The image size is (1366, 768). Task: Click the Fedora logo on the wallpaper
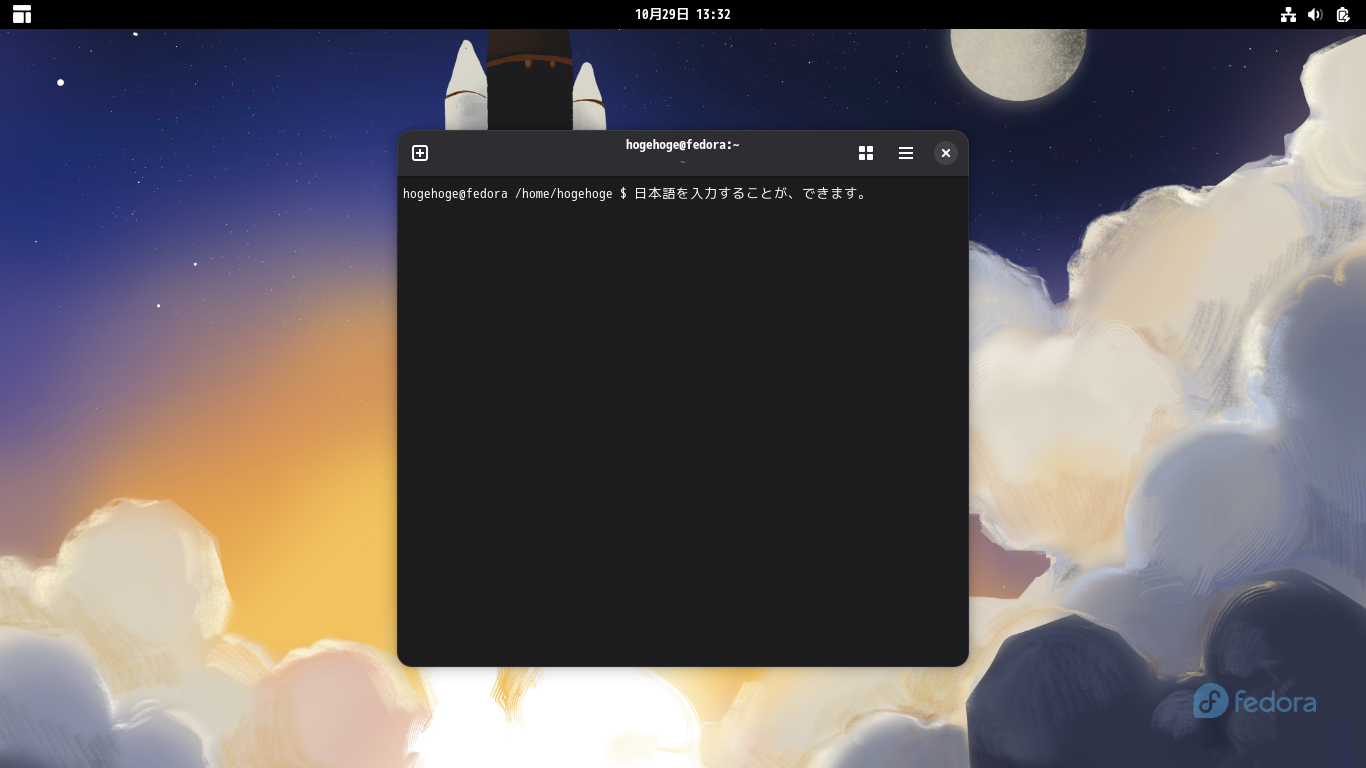[x=1254, y=701]
